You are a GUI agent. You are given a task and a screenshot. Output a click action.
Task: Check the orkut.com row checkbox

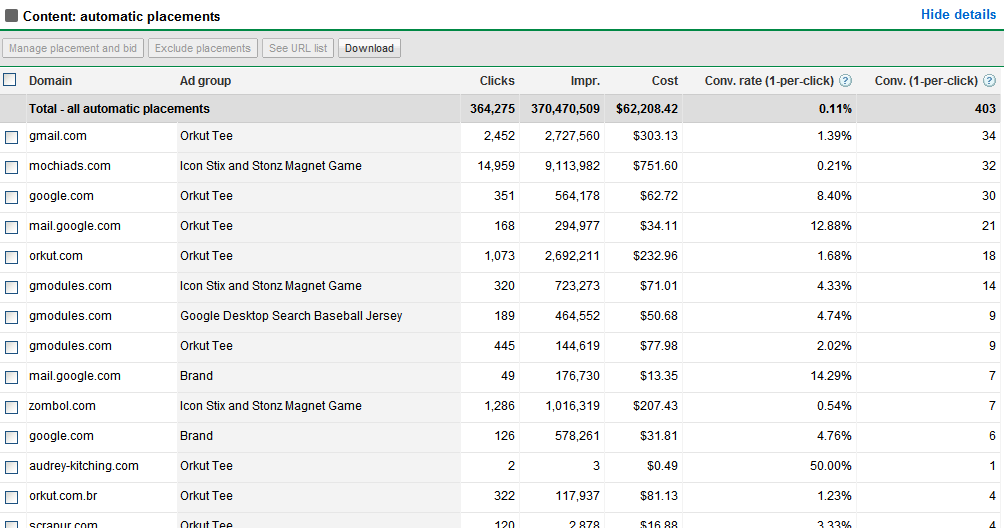pos(11,257)
